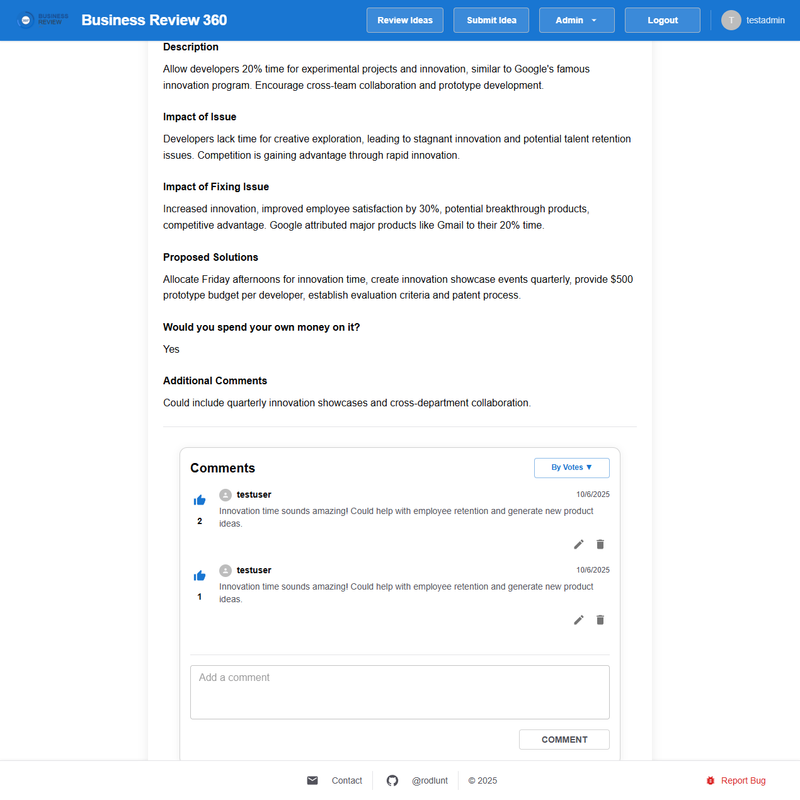The height and width of the screenshot is (800, 800).
Task: Expand the Admin dropdown menu
Action: pos(576,20)
